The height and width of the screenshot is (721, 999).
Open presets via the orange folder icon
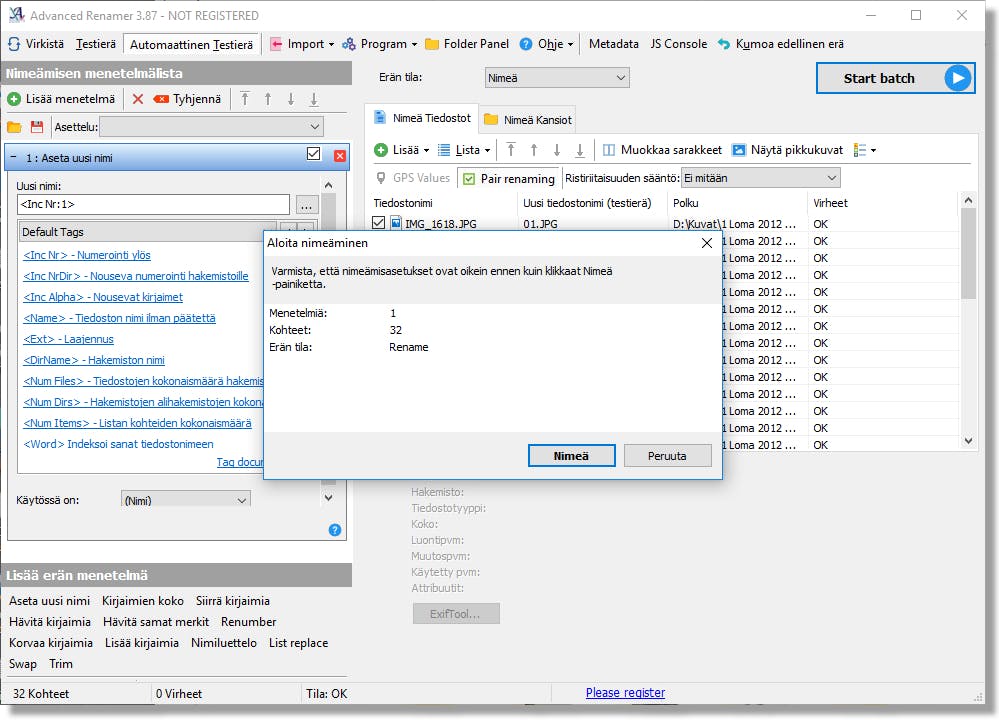coord(14,127)
